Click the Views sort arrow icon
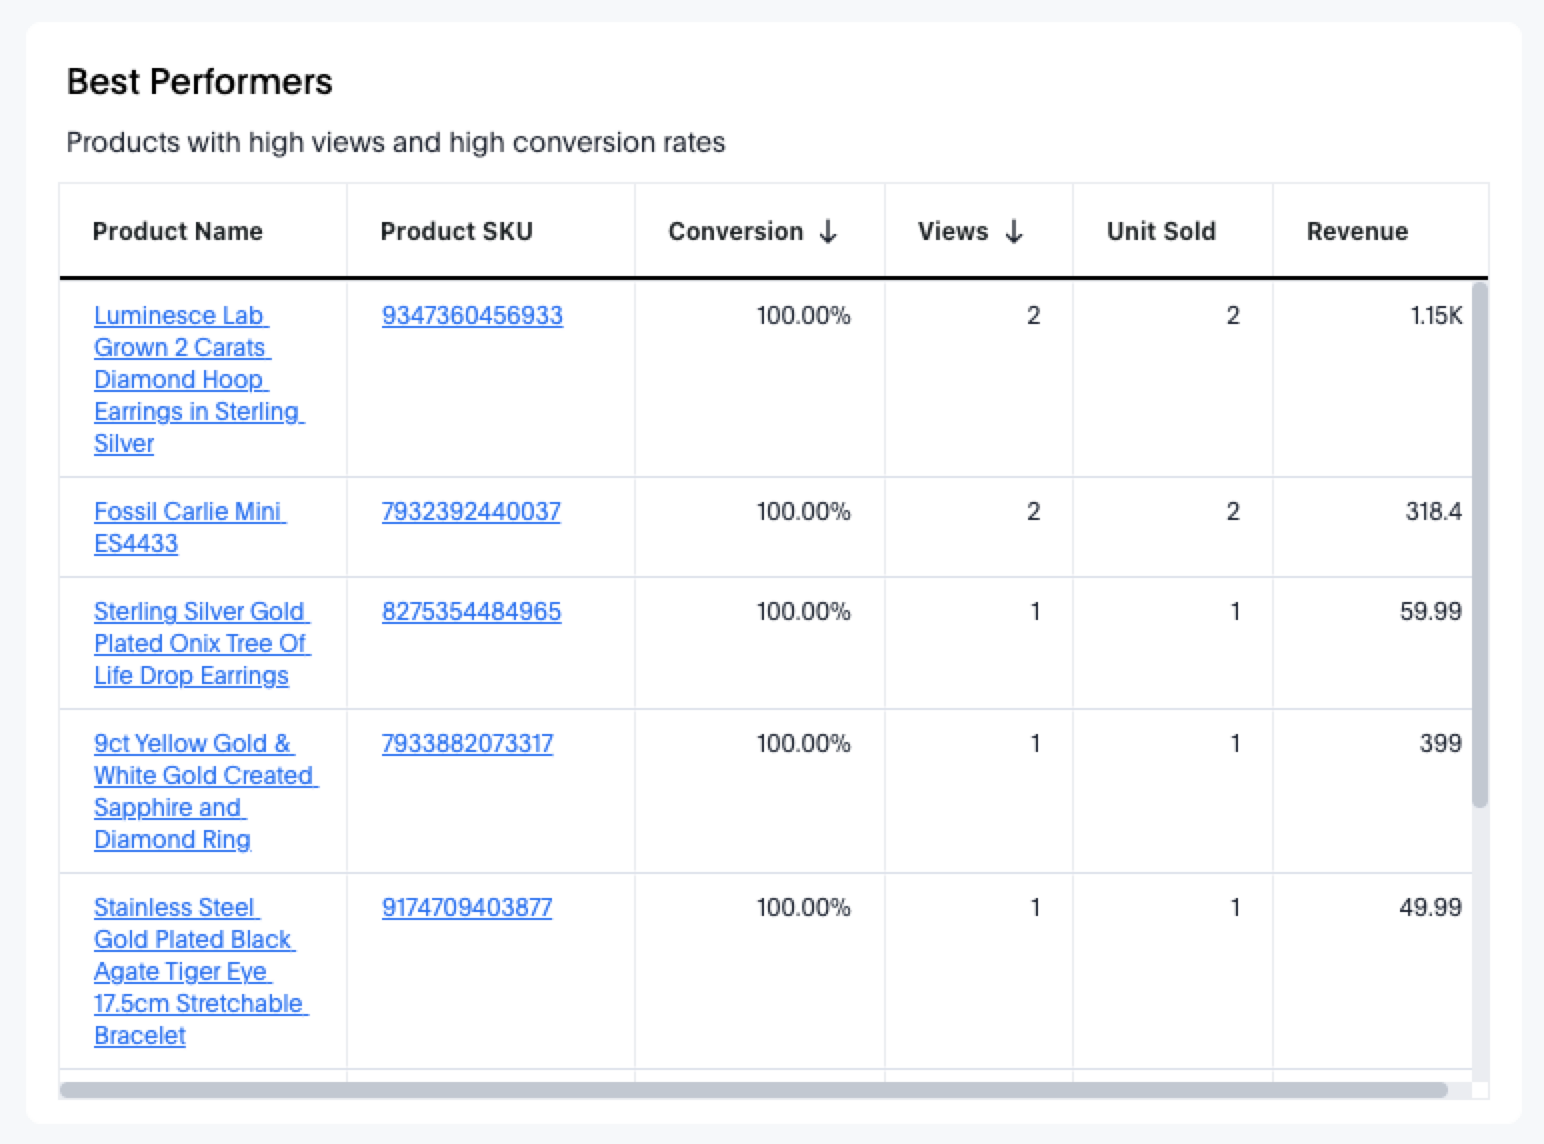Viewport: 1544px width, 1144px height. [x=1014, y=232]
